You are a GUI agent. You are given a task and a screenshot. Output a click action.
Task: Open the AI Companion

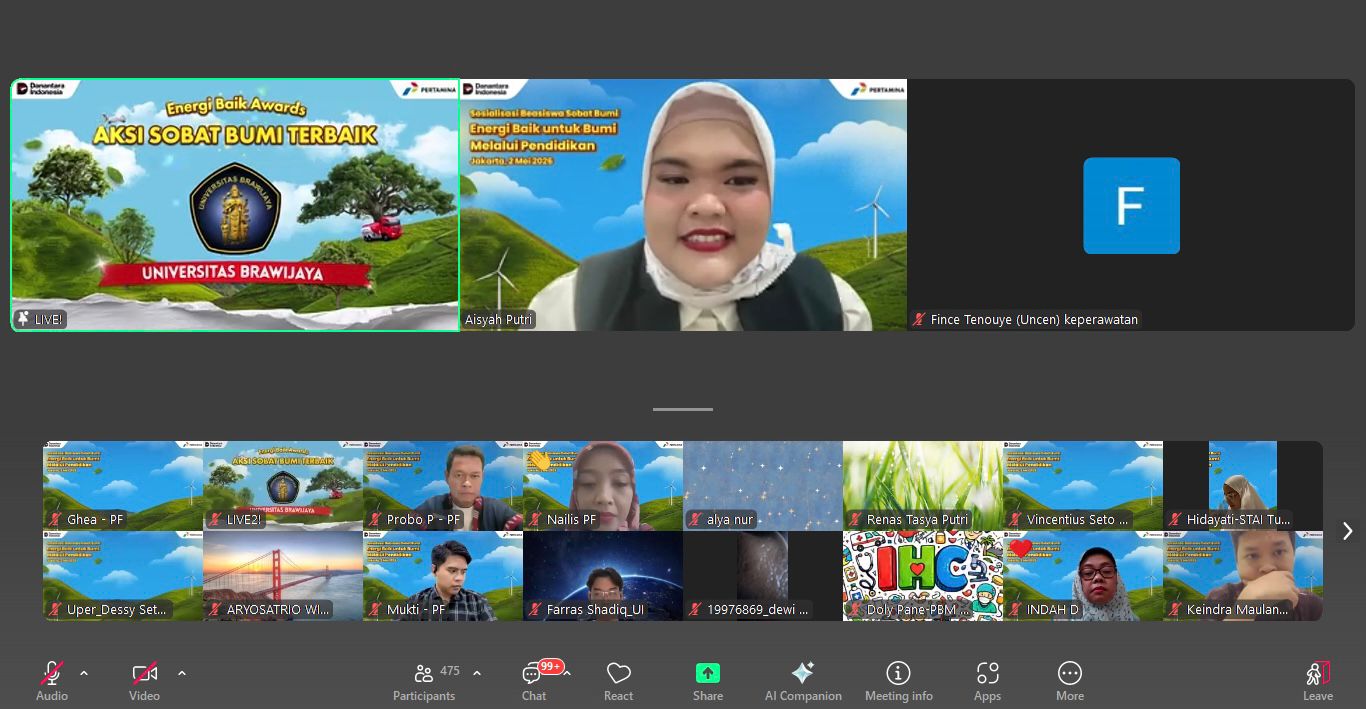tap(803, 681)
